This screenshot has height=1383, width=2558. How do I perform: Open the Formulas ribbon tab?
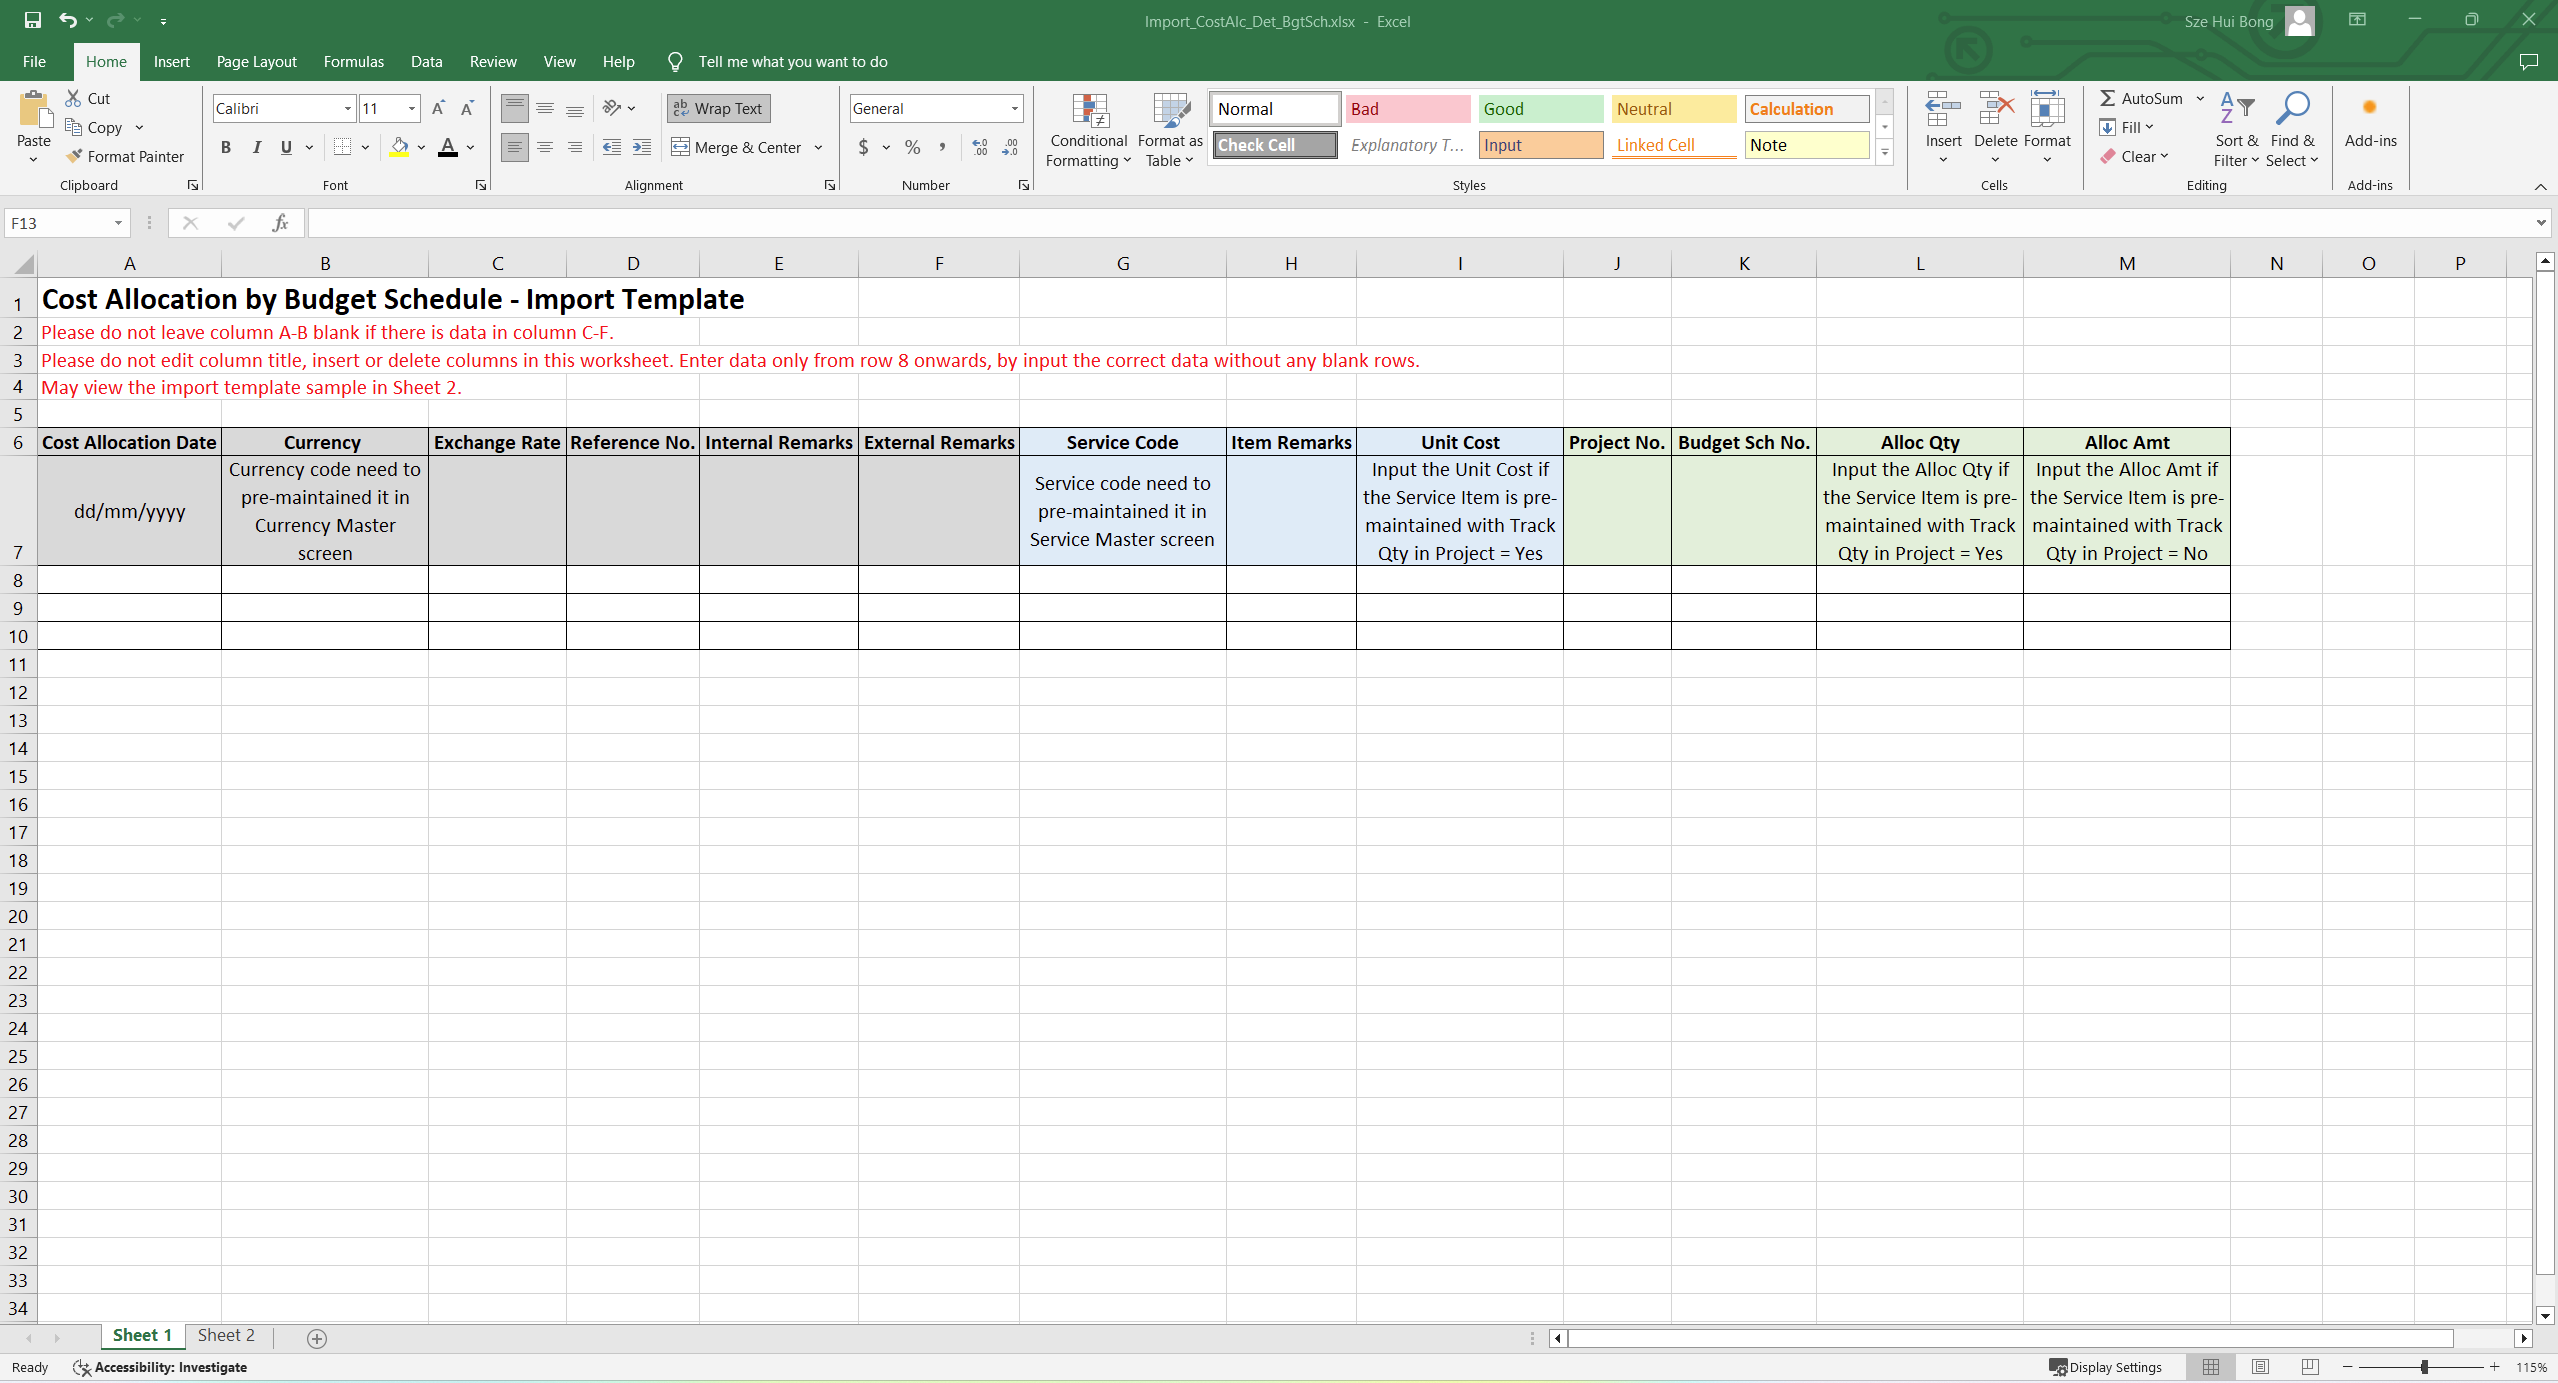click(353, 61)
